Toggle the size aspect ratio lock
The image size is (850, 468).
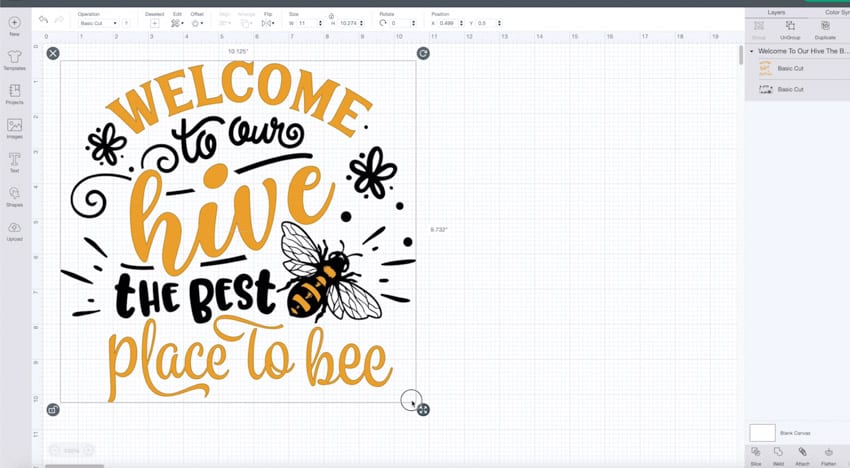[x=331, y=16]
